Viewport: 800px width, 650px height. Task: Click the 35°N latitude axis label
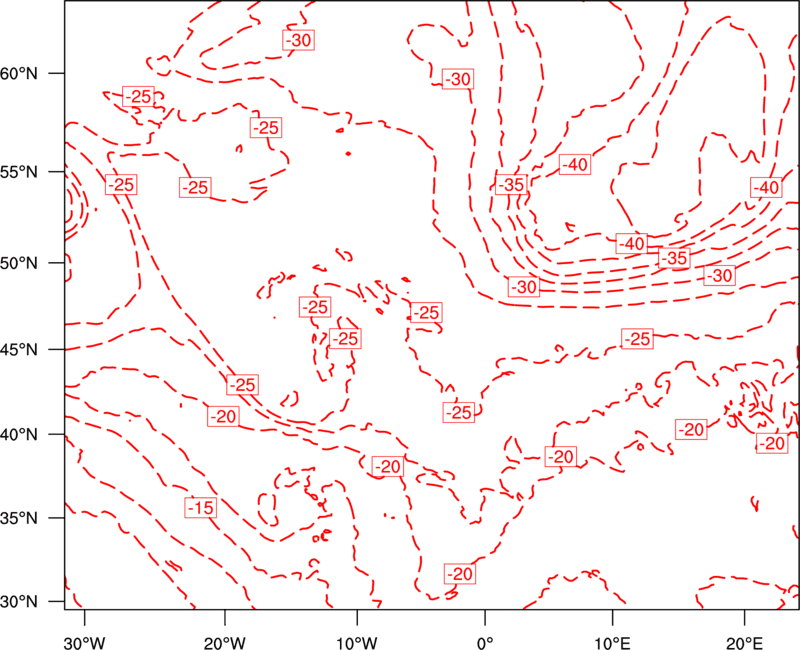point(19,518)
